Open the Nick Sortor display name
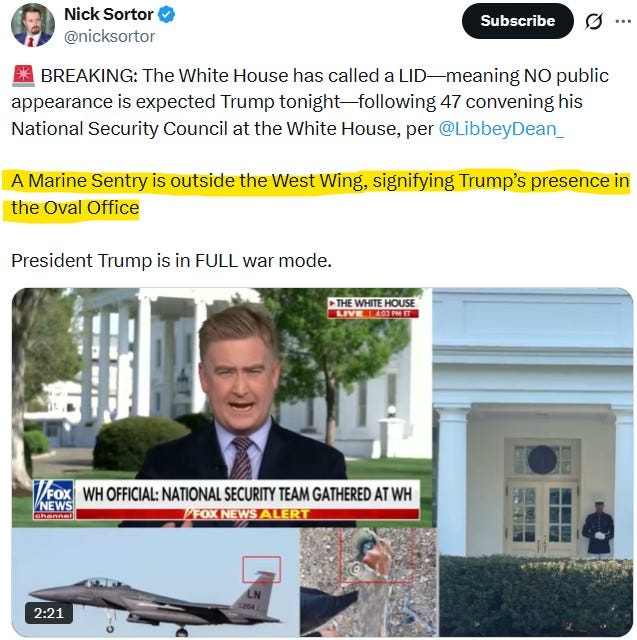 coord(108,14)
